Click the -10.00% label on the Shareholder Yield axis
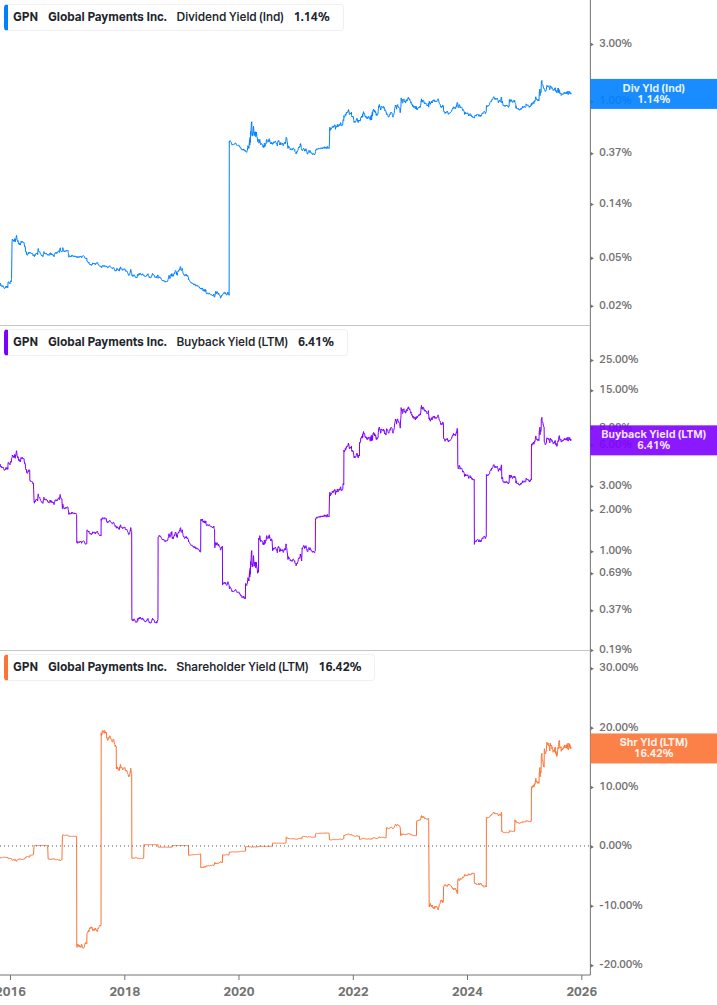The width and height of the screenshot is (717, 1005). click(618, 906)
